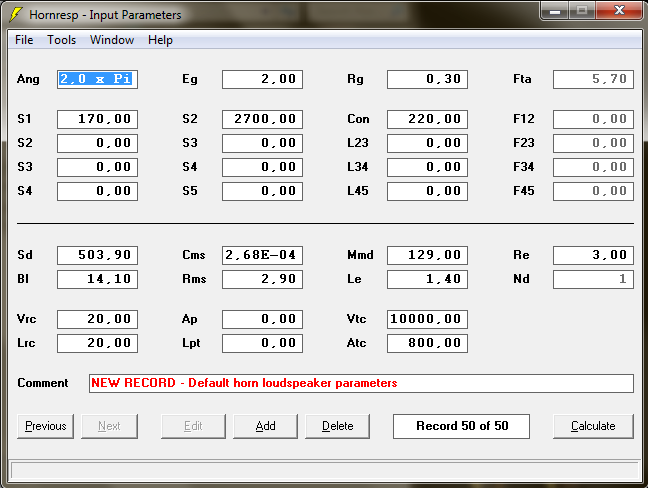Select the Nd field showing 1
The image size is (648, 488).
coord(593,279)
